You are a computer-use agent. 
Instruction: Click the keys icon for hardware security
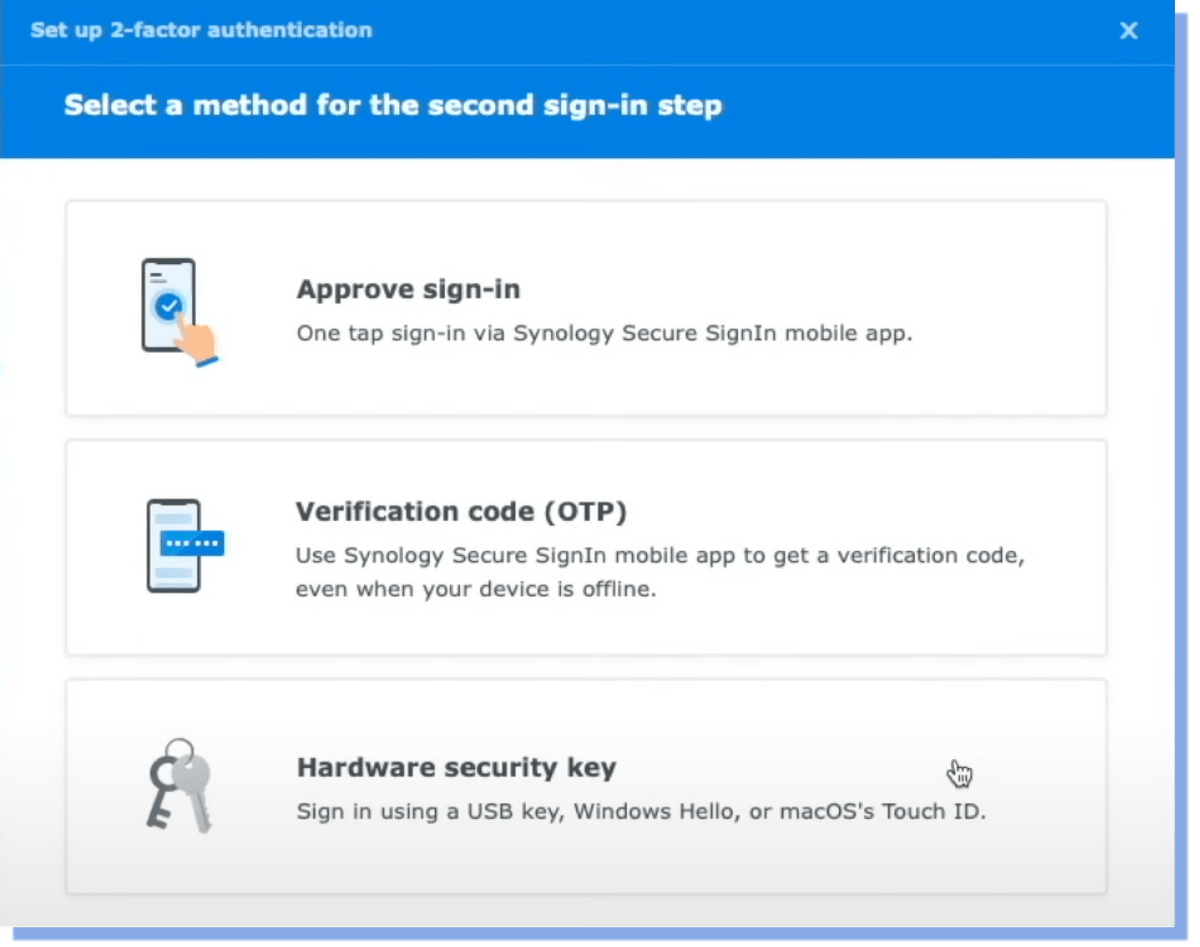pyautogui.click(x=180, y=786)
